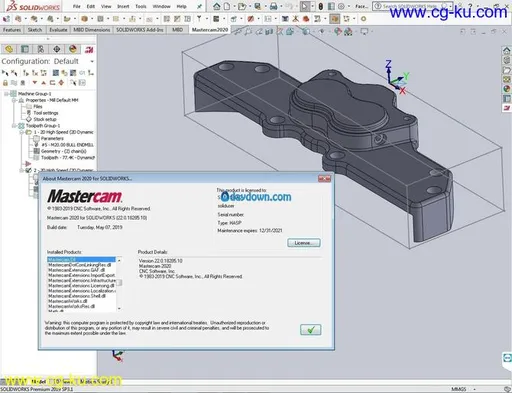Click the first icon on the Mastercam2020 toolbar
This screenshot has width=512, height=393.
pos(6,19)
